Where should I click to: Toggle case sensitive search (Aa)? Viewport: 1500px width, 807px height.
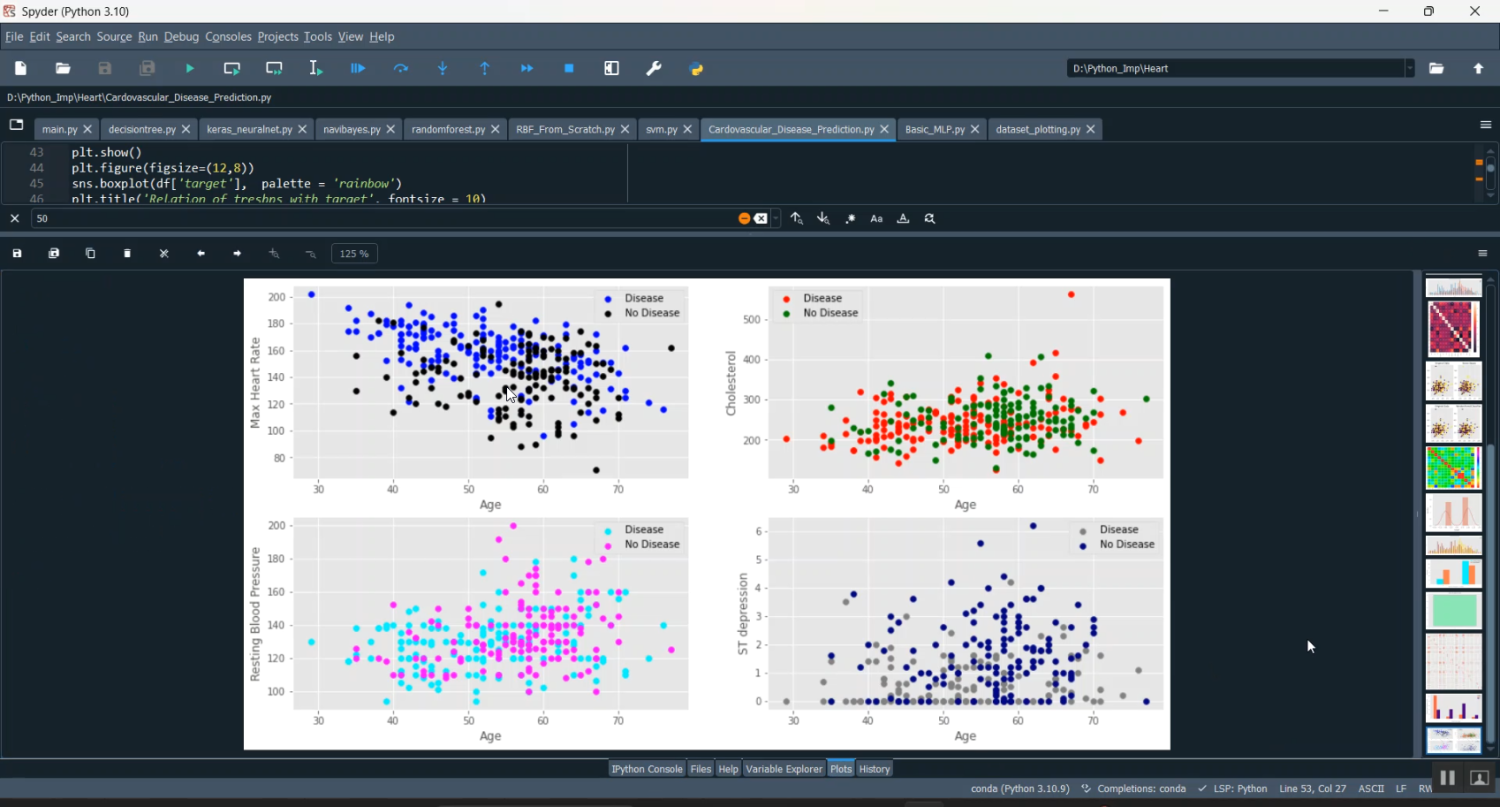click(877, 218)
